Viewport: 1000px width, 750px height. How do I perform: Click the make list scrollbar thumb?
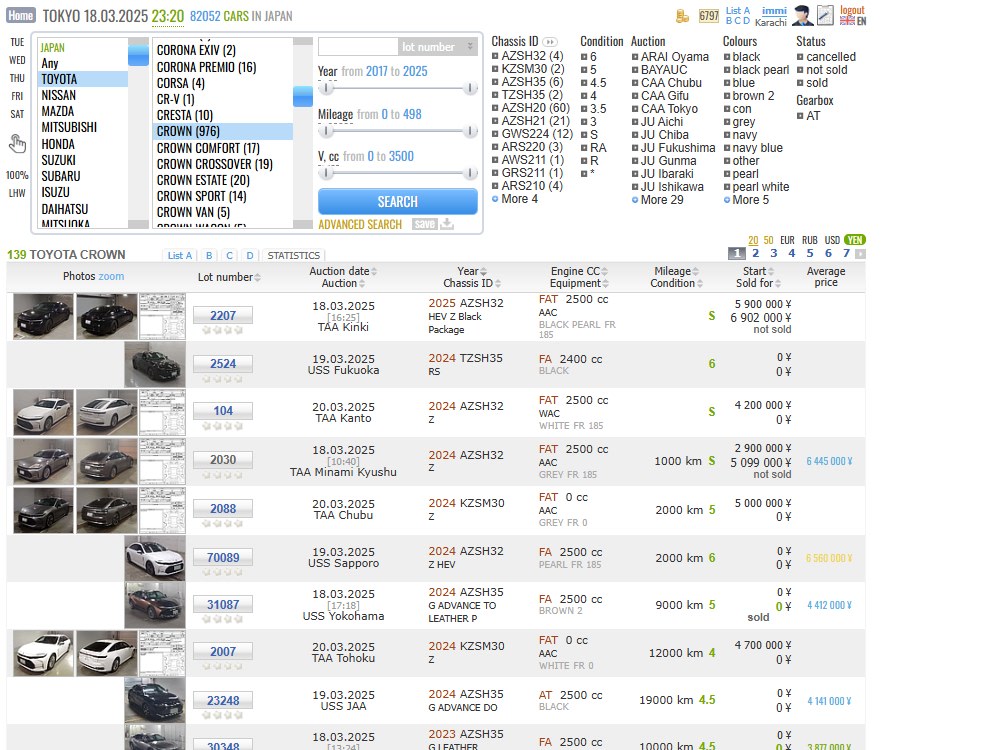pos(138,55)
